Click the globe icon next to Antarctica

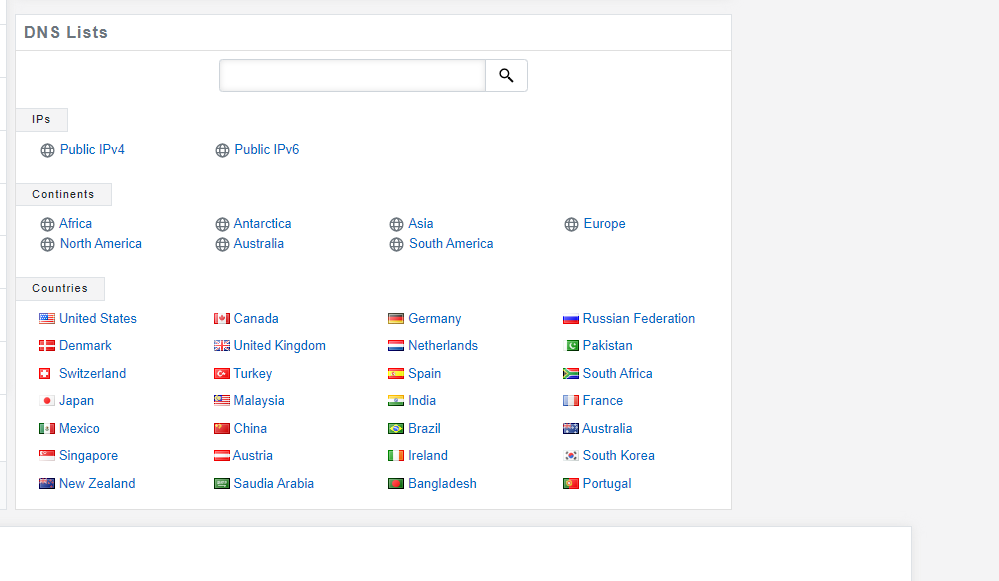click(222, 224)
